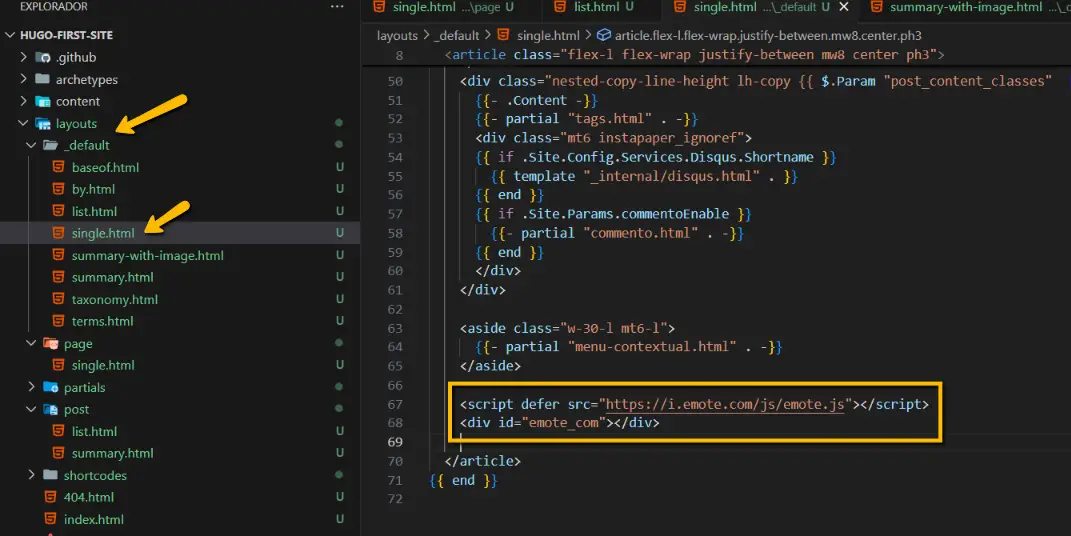Click the emote.js script URL
1071x536 pixels.
pos(725,404)
